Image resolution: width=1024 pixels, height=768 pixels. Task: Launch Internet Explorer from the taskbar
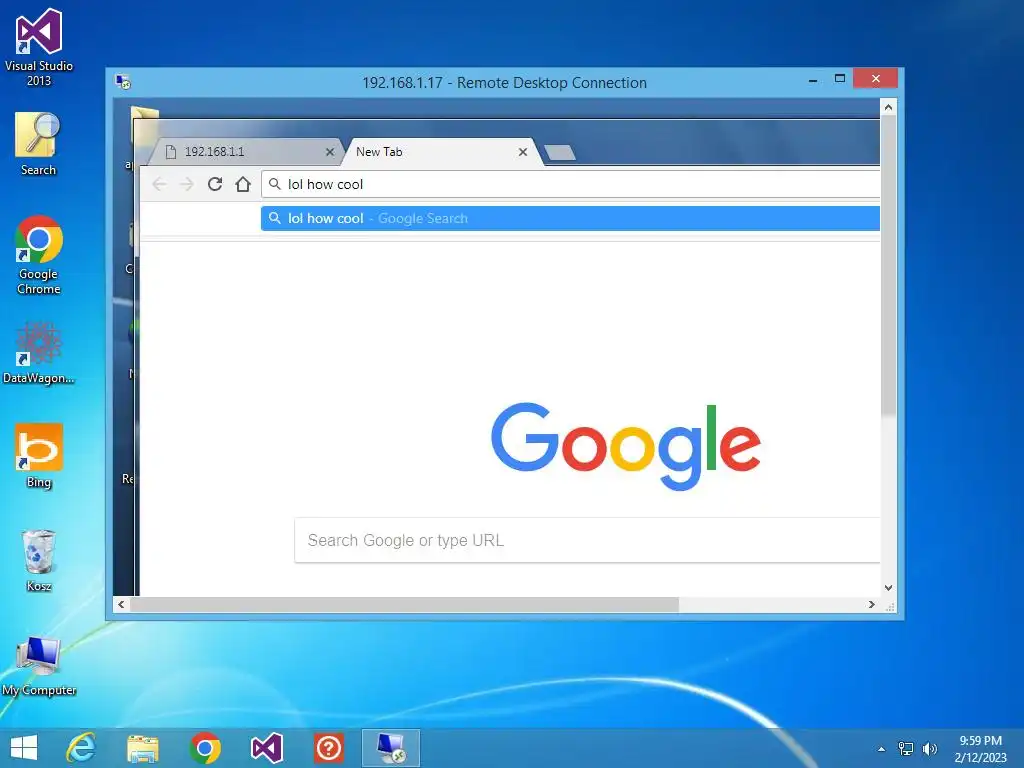[82, 748]
